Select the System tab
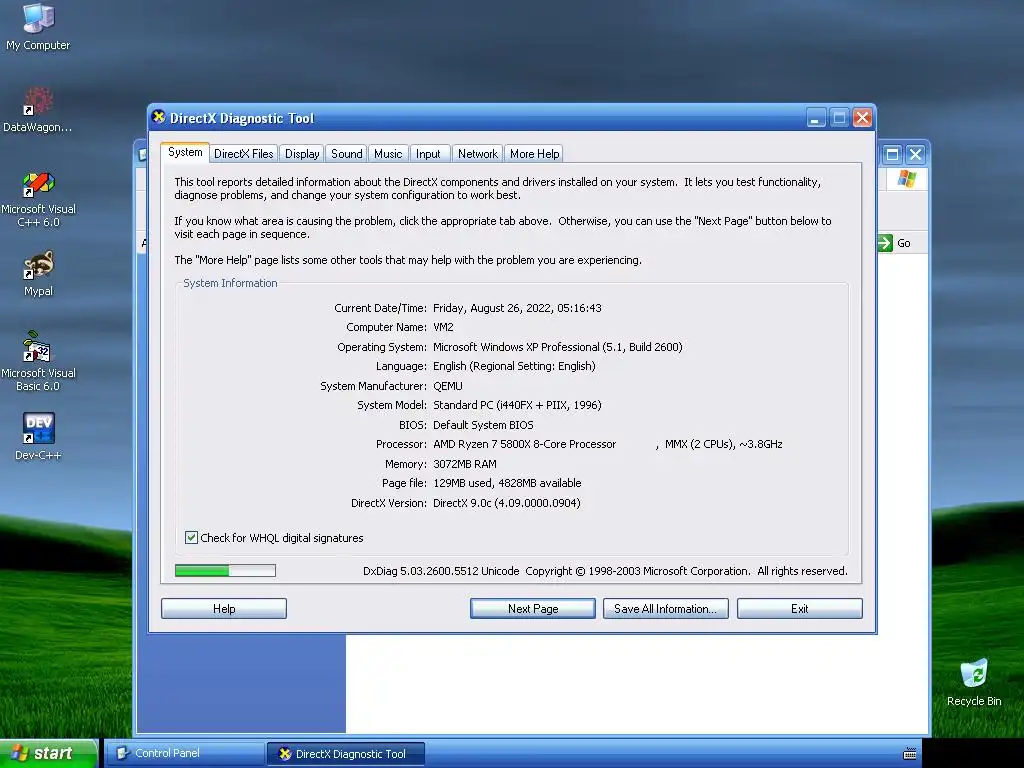 tap(185, 152)
